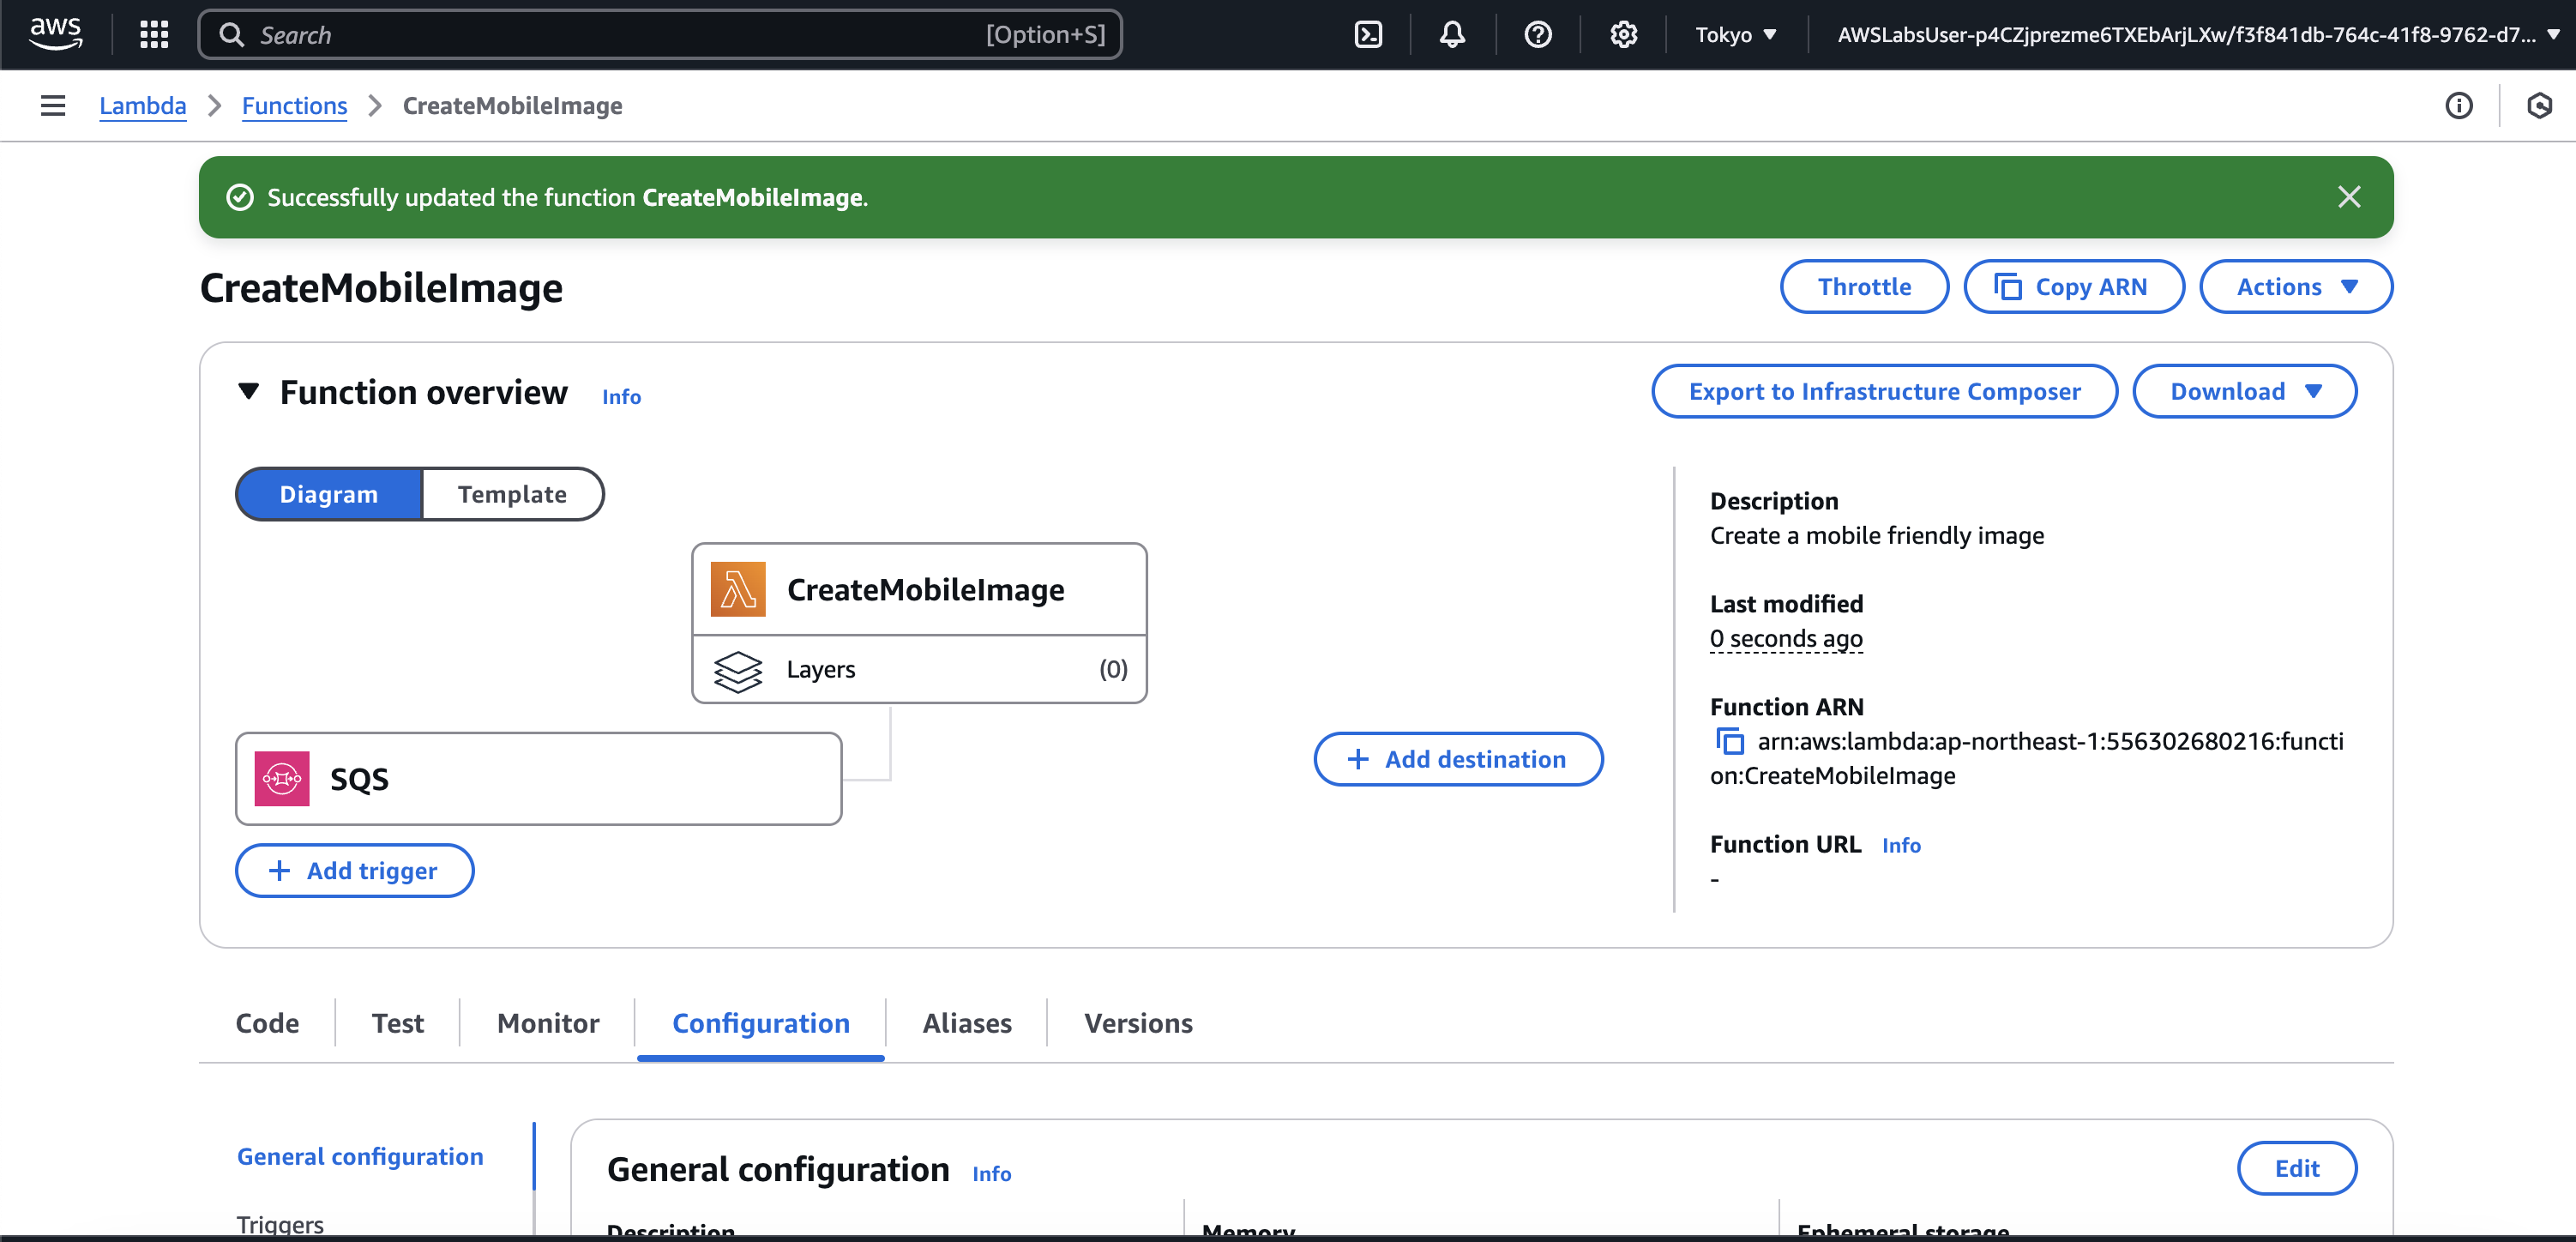
Task: Copy the Function ARN using copy icon
Action: (1730, 742)
